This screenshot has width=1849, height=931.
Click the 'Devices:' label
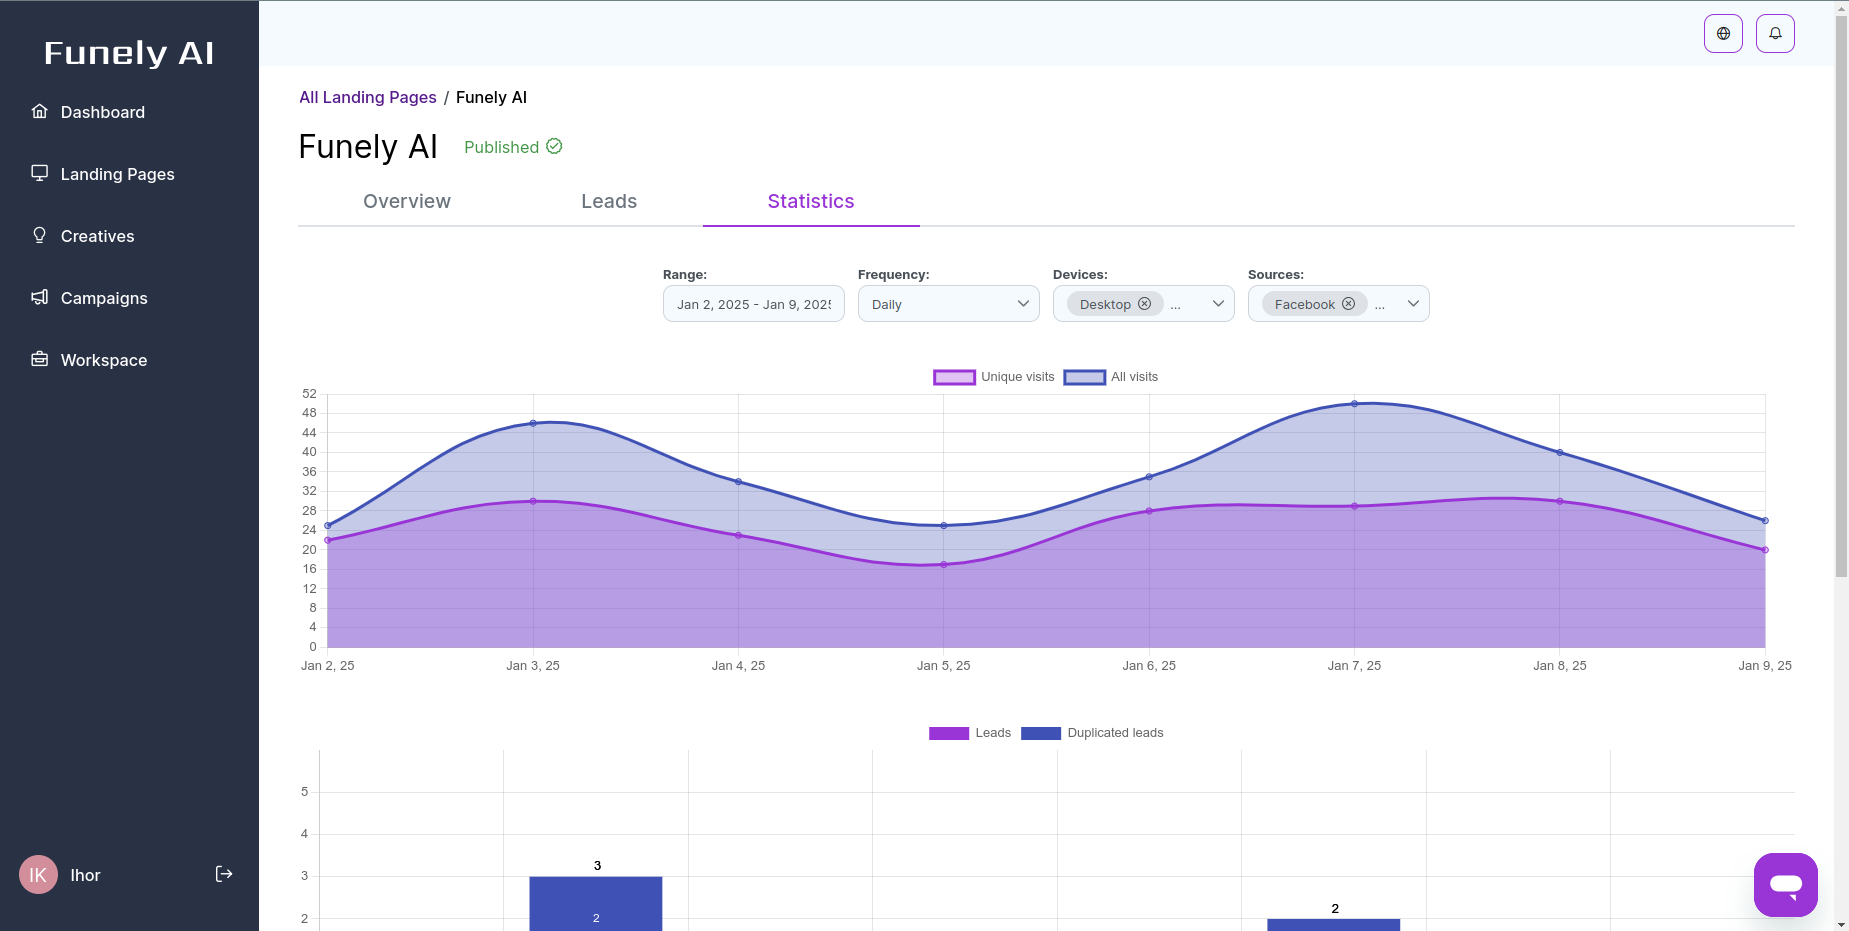tap(1080, 274)
